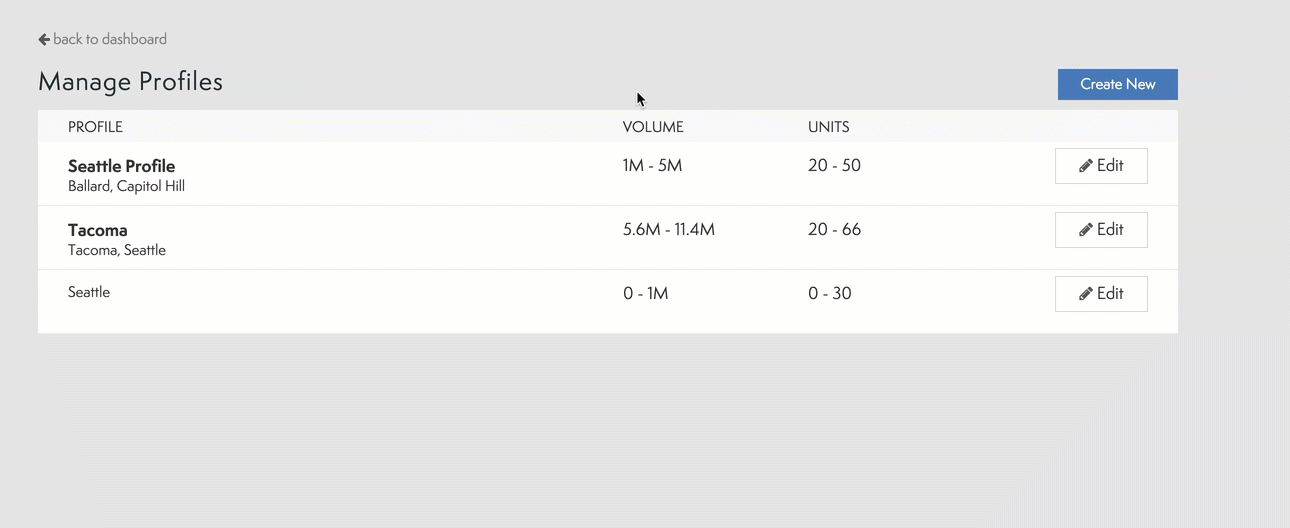Screen dimensions: 1290x528
Task: Click the Tacoma, Seattle subtitle text
Action: 117,250
